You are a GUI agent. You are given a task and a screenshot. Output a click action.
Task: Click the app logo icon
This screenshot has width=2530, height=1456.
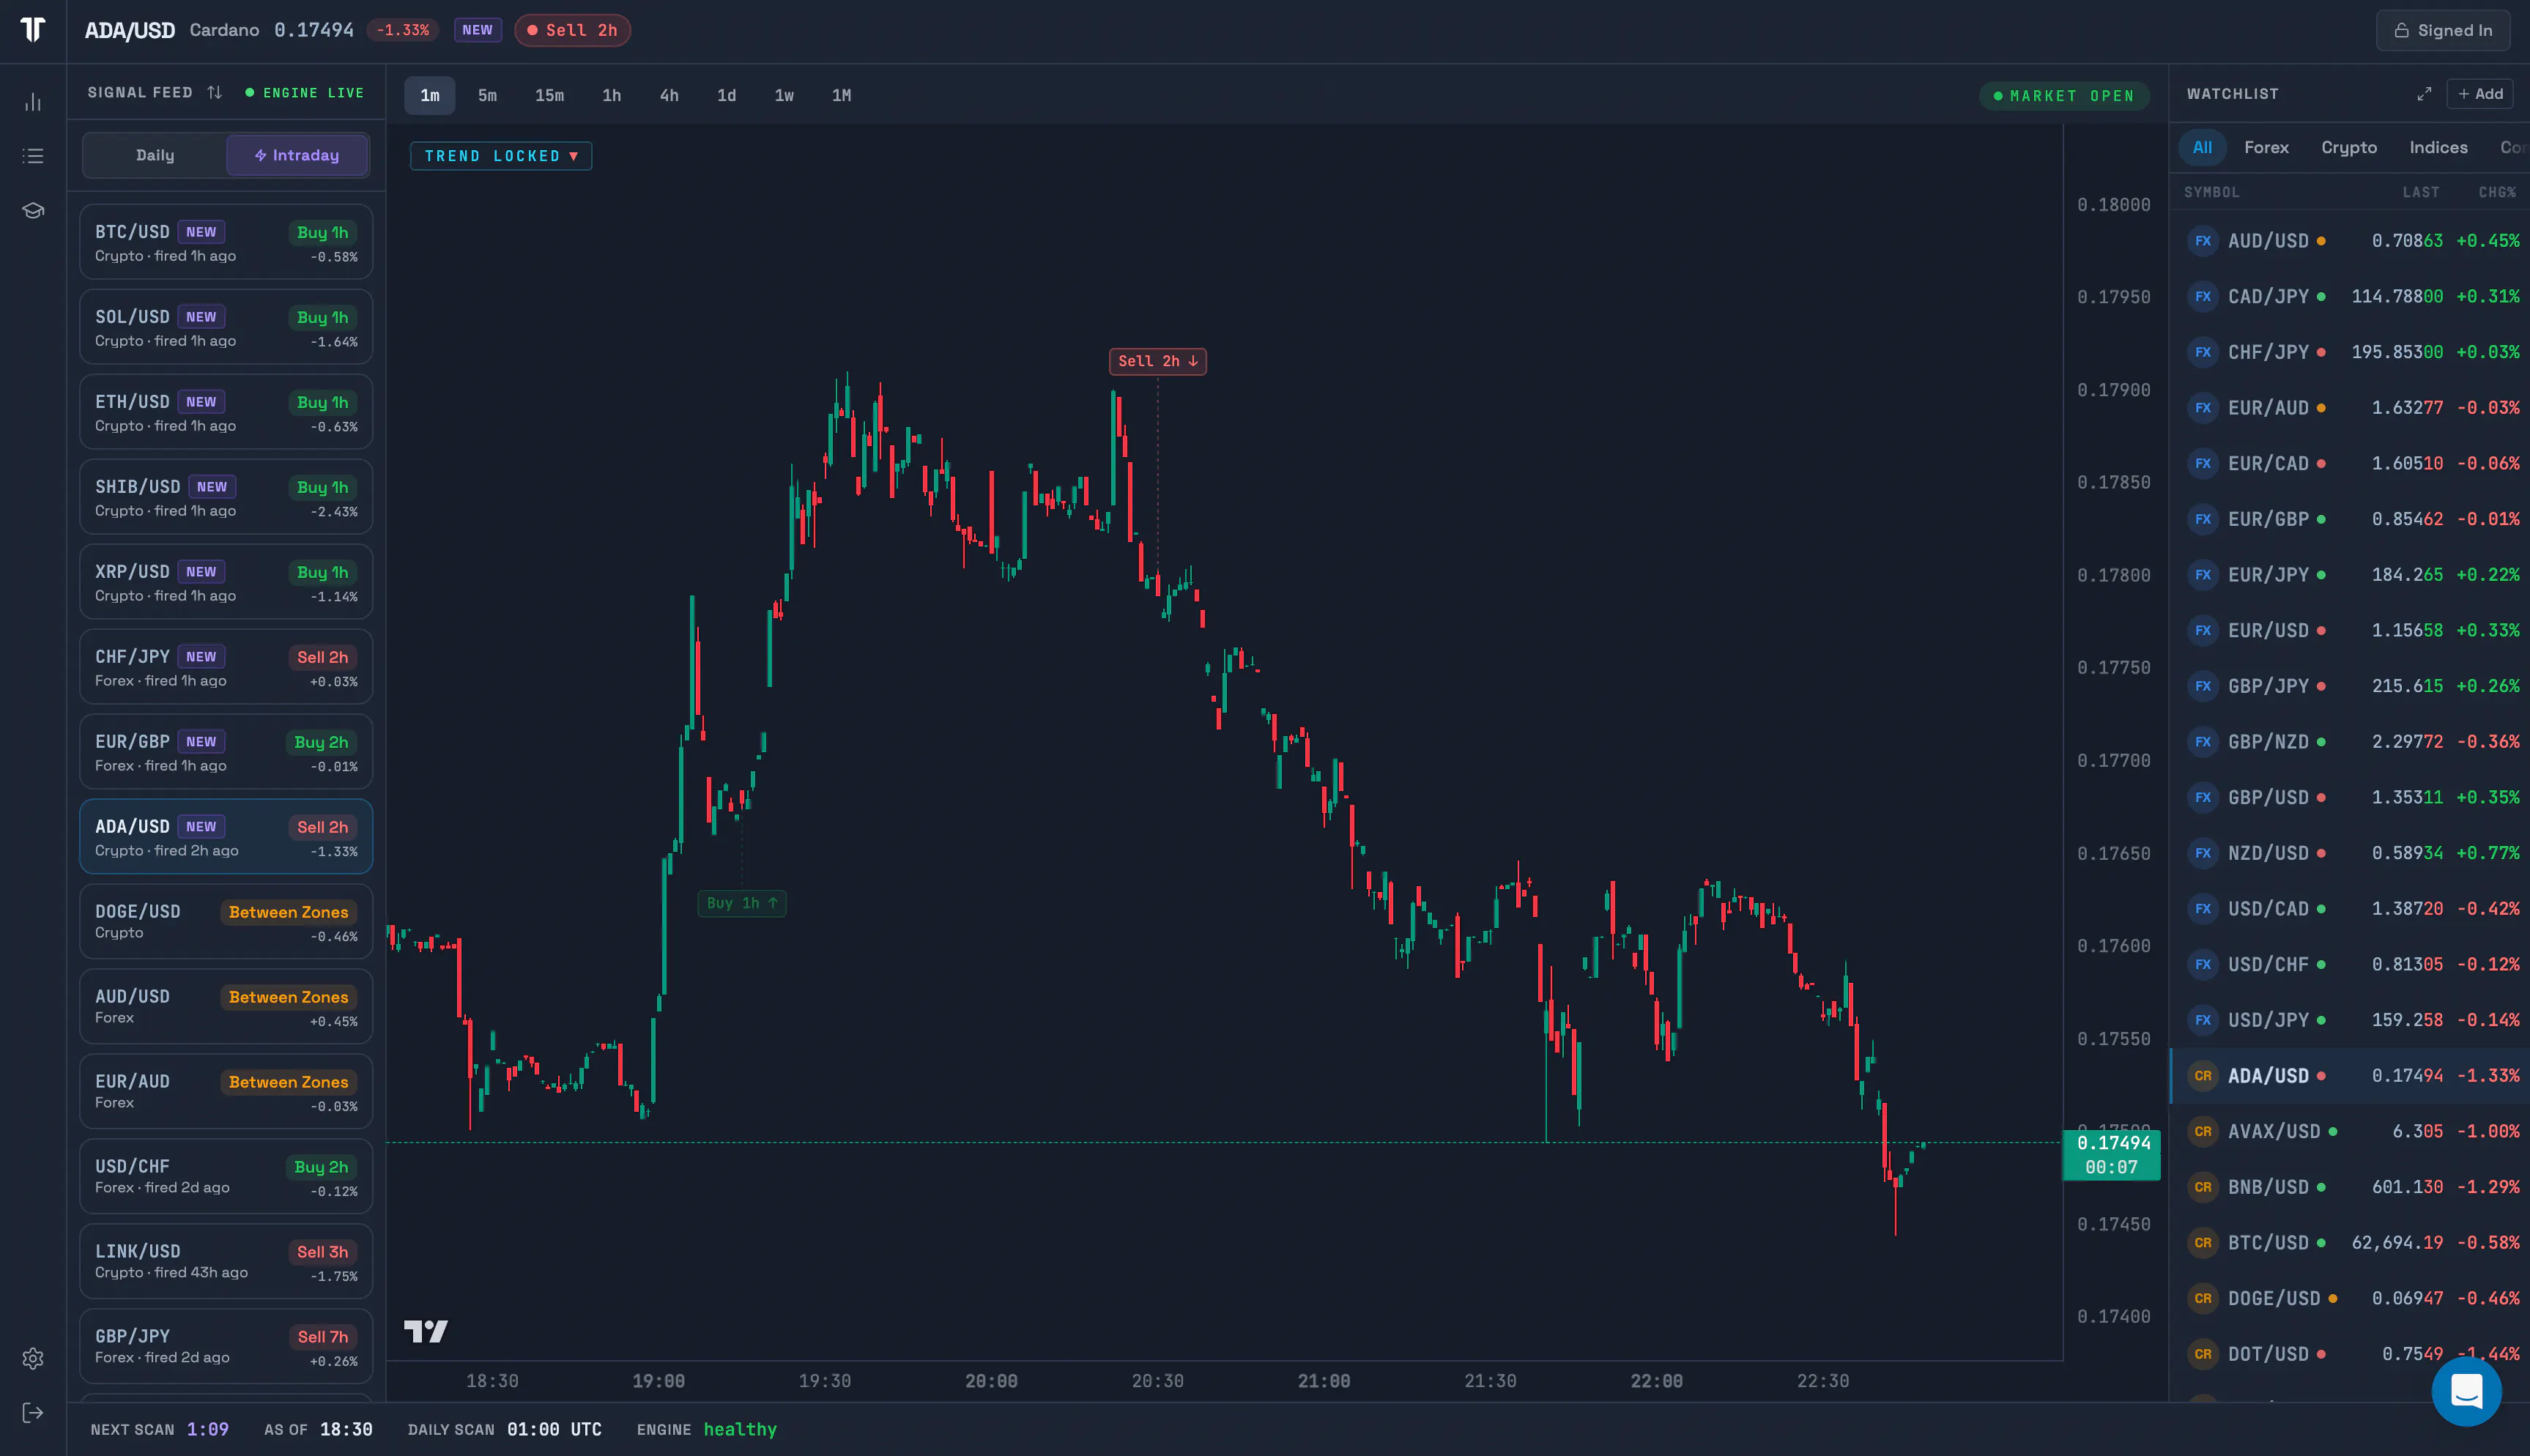tap(33, 30)
